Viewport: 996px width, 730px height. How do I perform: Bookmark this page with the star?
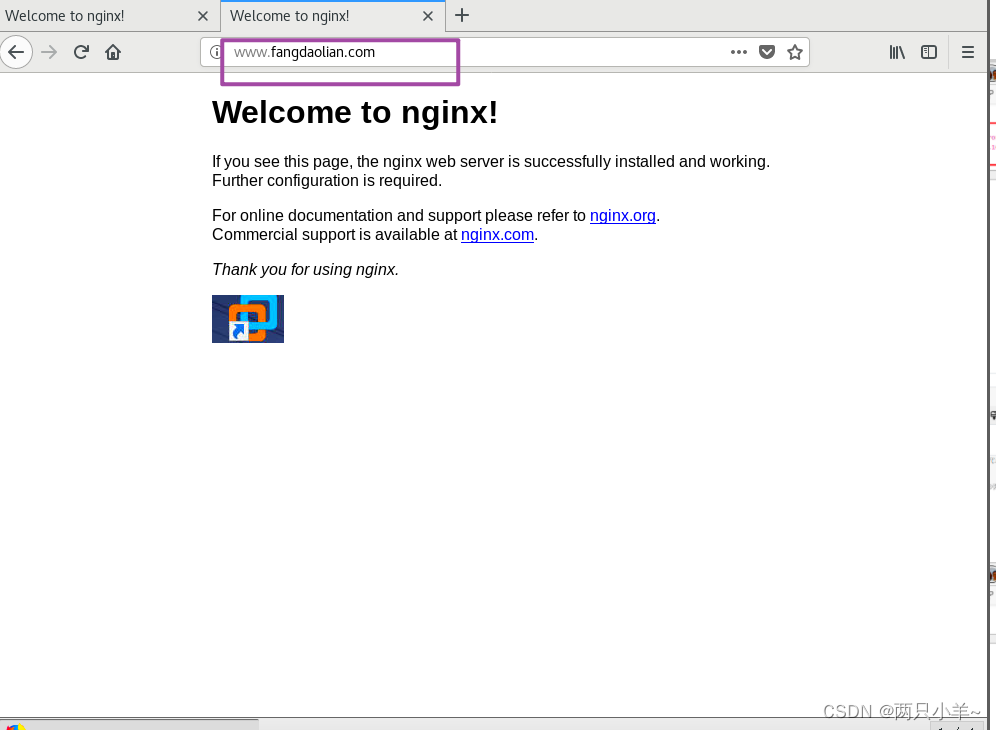click(795, 52)
